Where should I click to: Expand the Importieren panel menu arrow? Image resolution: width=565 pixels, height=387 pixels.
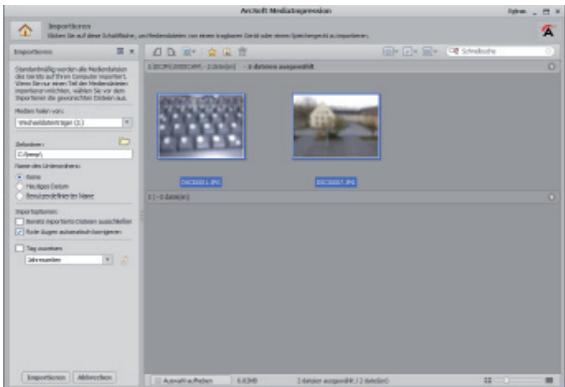point(132,52)
